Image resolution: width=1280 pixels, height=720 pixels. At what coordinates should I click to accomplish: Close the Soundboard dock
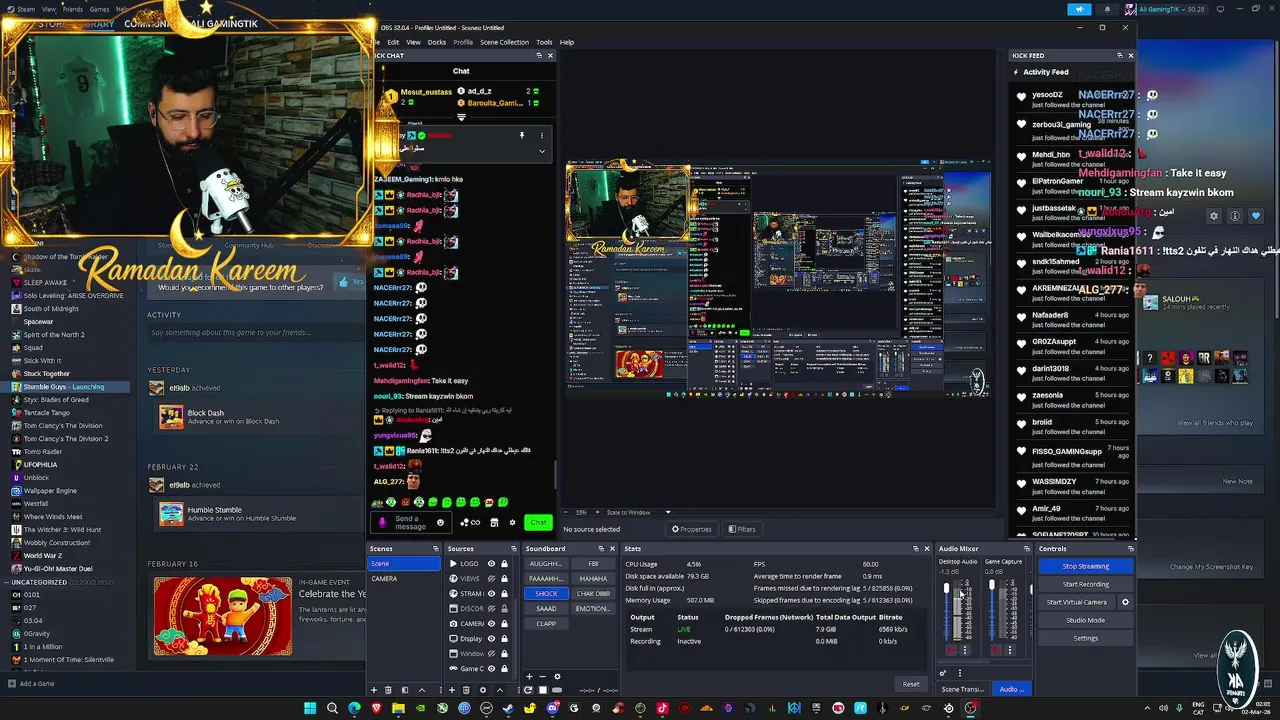pos(612,548)
